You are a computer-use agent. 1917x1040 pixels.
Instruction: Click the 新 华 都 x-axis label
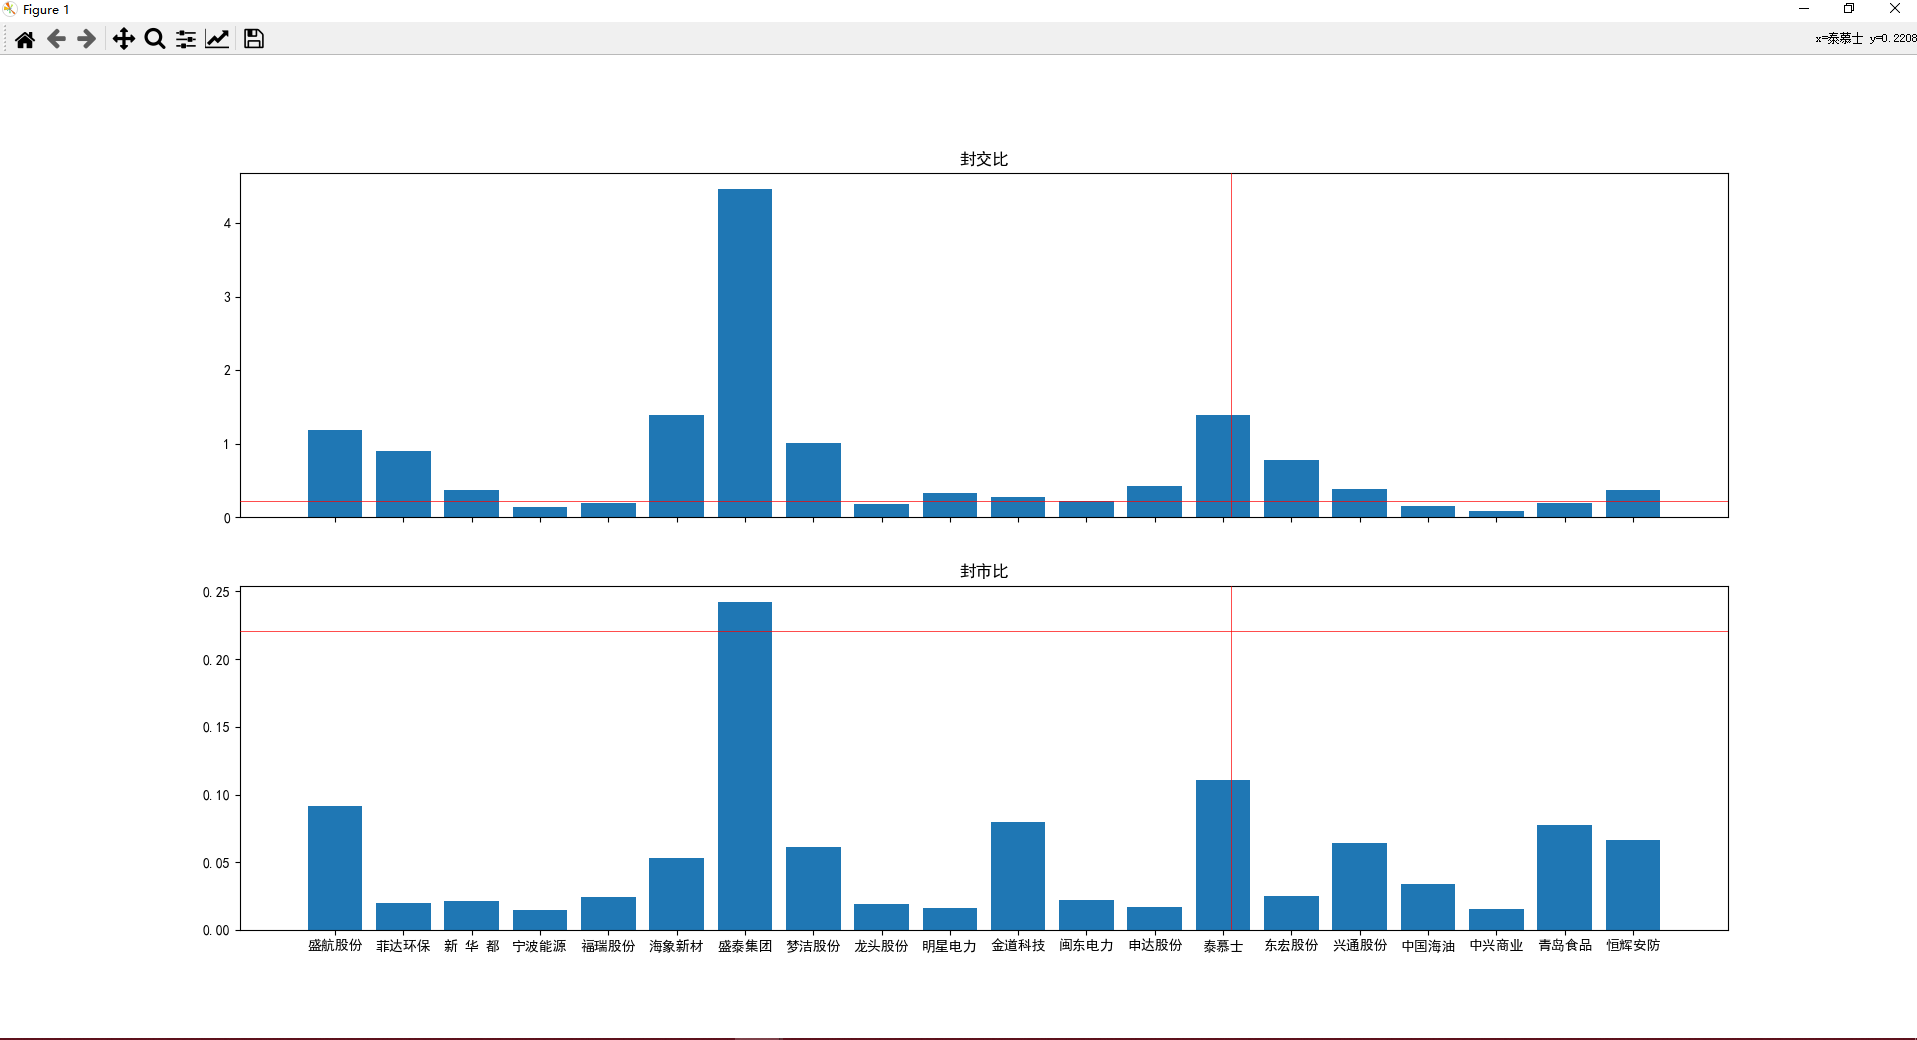472,945
